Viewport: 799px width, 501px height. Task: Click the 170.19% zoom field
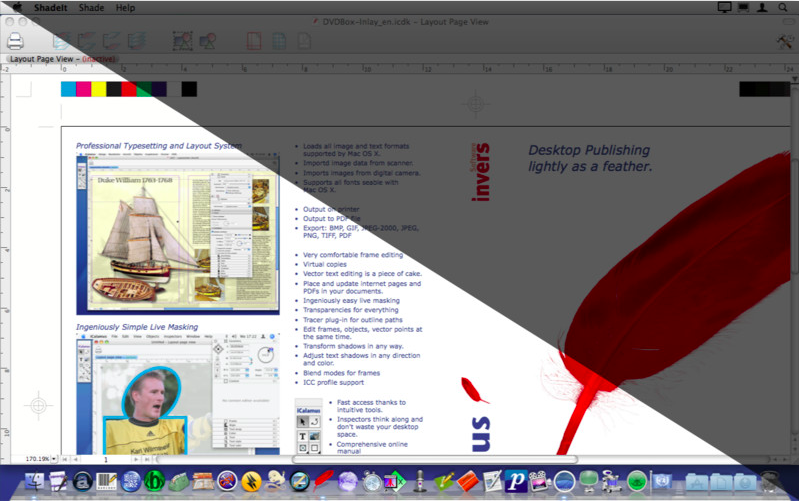click(x=38, y=458)
